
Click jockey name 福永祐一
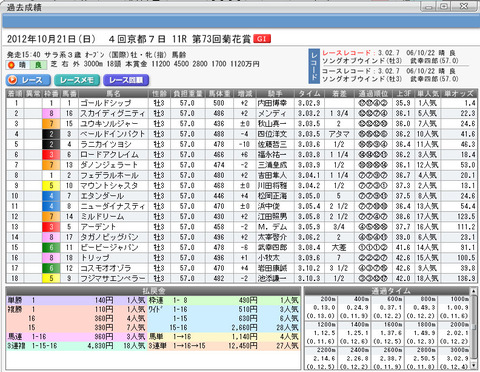coord(272,155)
